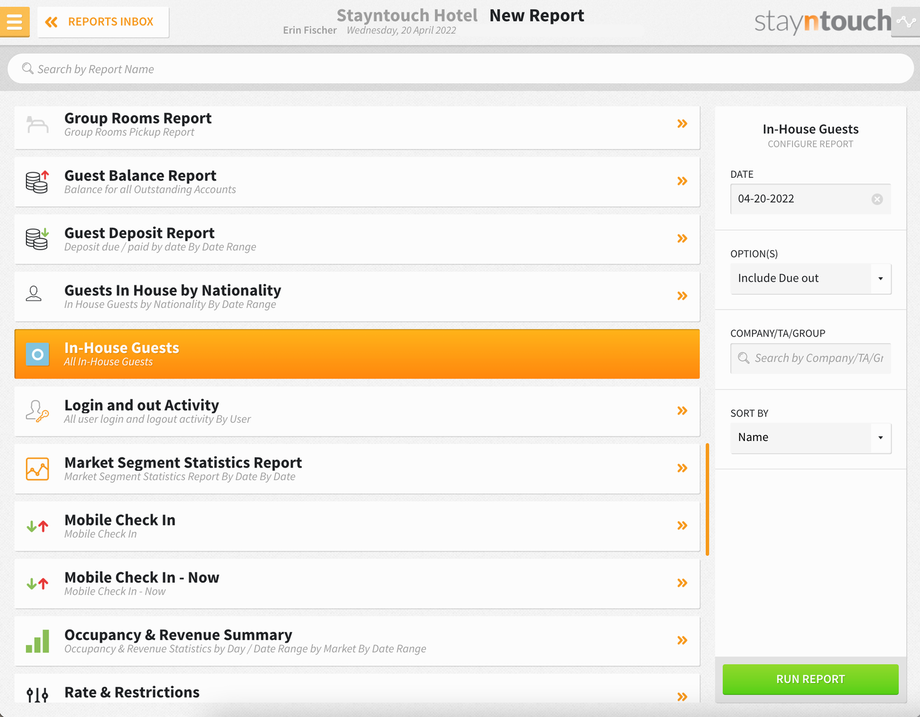Focus the Search by Report Name field
The height and width of the screenshot is (717, 920).
click(x=461, y=69)
